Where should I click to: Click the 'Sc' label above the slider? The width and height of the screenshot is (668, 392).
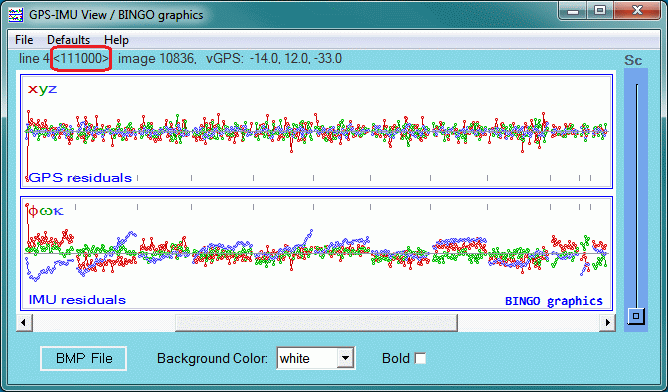(633, 61)
